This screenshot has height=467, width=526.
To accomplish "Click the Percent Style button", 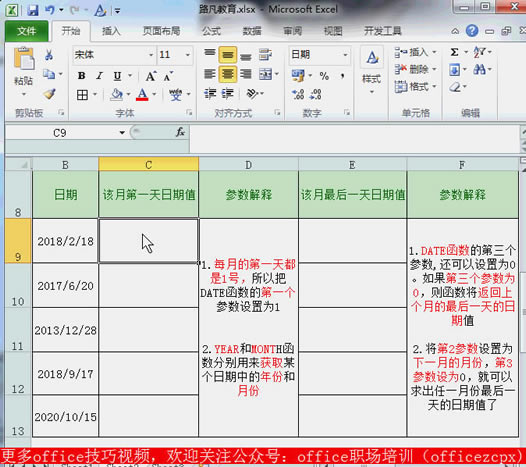I will pos(324,76).
